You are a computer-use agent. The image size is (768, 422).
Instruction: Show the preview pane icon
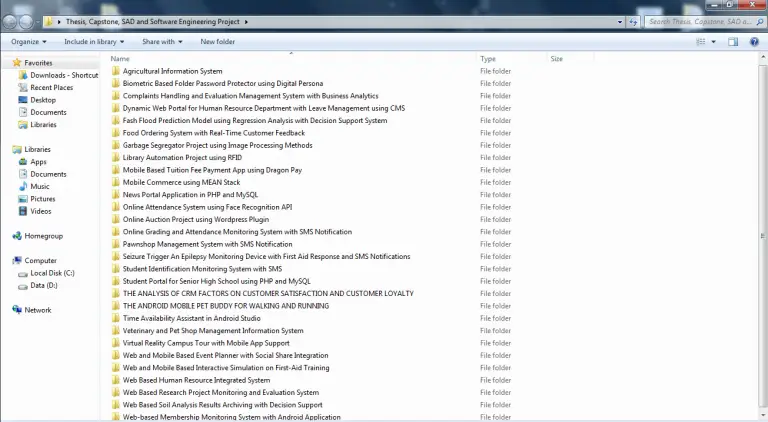pyautogui.click(x=733, y=42)
